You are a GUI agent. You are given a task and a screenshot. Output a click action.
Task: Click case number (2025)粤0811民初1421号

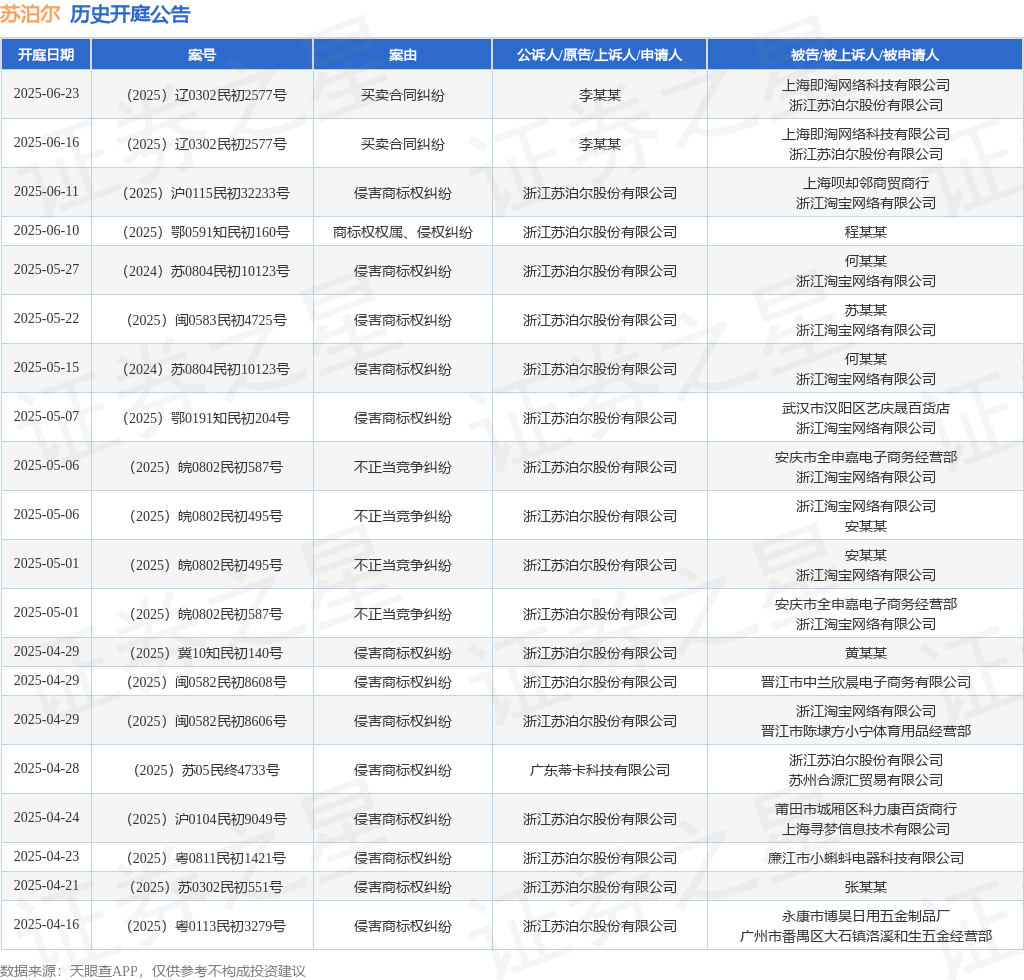(206, 858)
